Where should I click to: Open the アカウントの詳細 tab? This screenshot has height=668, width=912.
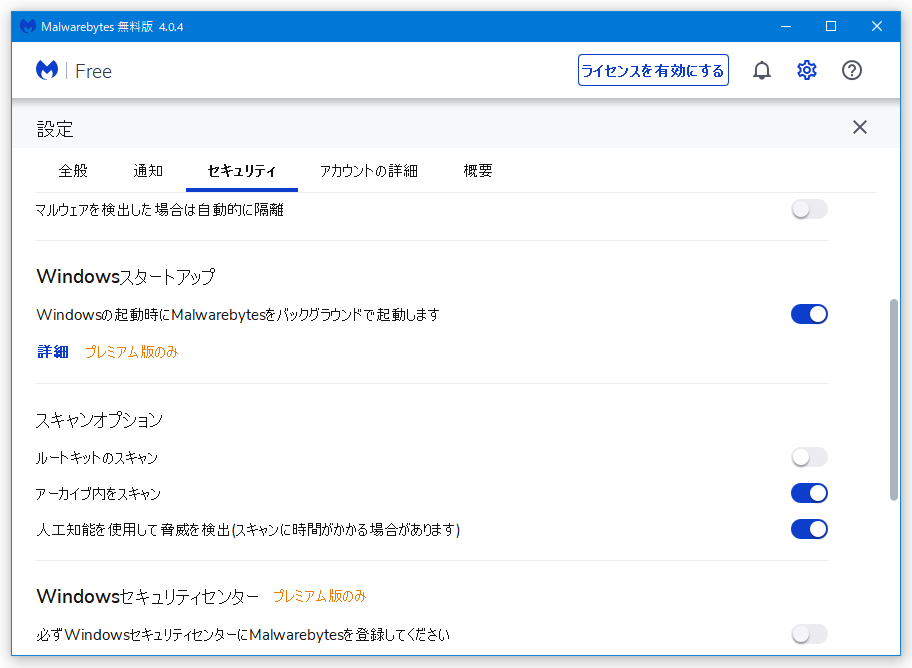coord(369,170)
